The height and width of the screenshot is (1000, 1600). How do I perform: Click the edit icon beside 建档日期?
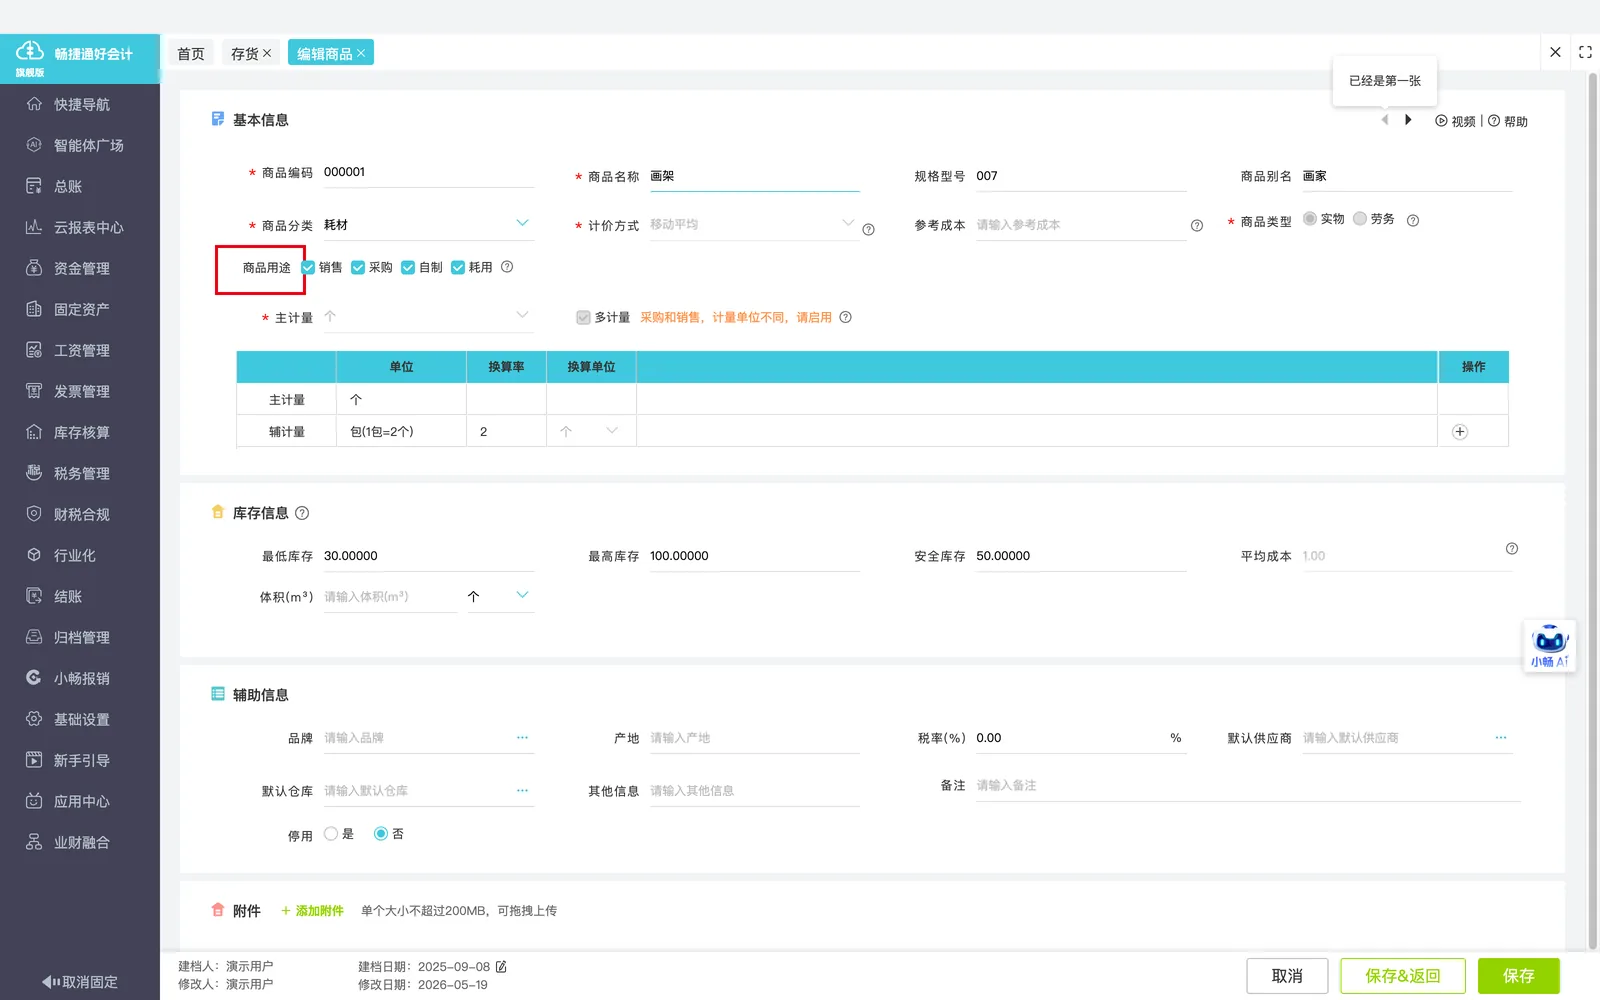click(x=501, y=967)
